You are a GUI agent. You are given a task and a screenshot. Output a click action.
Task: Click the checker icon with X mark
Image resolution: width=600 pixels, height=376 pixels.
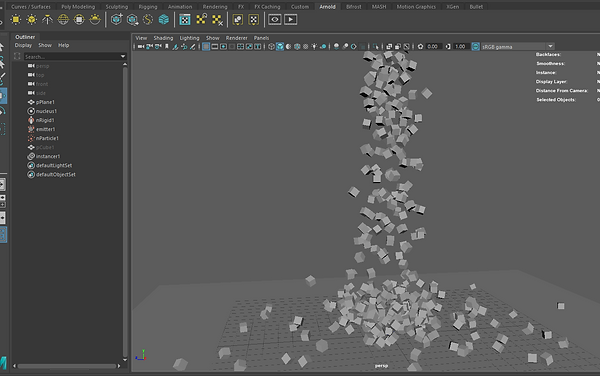[x=217, y=20]
